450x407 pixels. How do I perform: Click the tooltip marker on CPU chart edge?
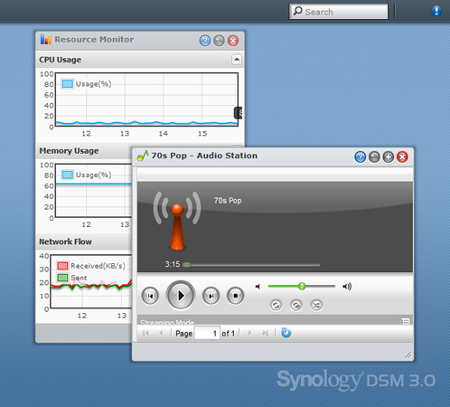pos(238,113)
